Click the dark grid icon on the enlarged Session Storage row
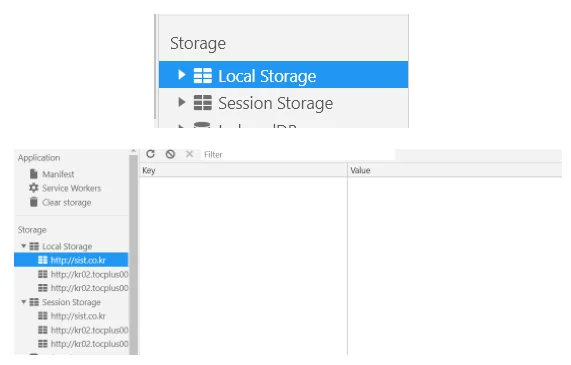The width and height of the screenshot is (571, 365). (202, 102)
